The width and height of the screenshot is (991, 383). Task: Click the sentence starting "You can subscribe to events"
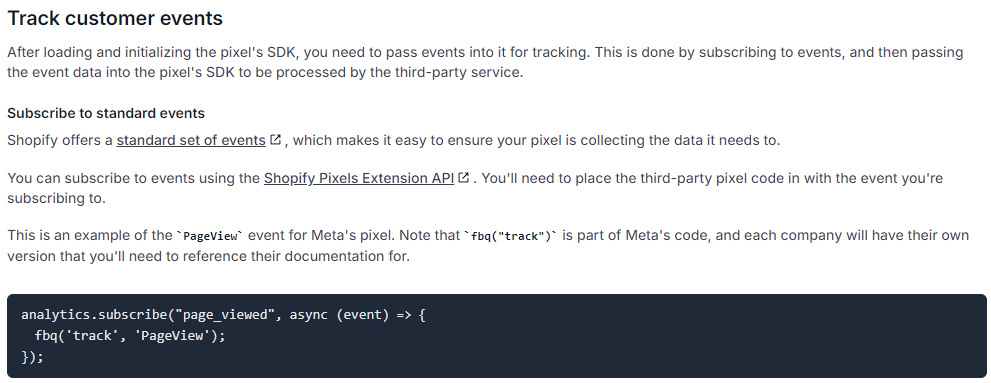point(475,188)
